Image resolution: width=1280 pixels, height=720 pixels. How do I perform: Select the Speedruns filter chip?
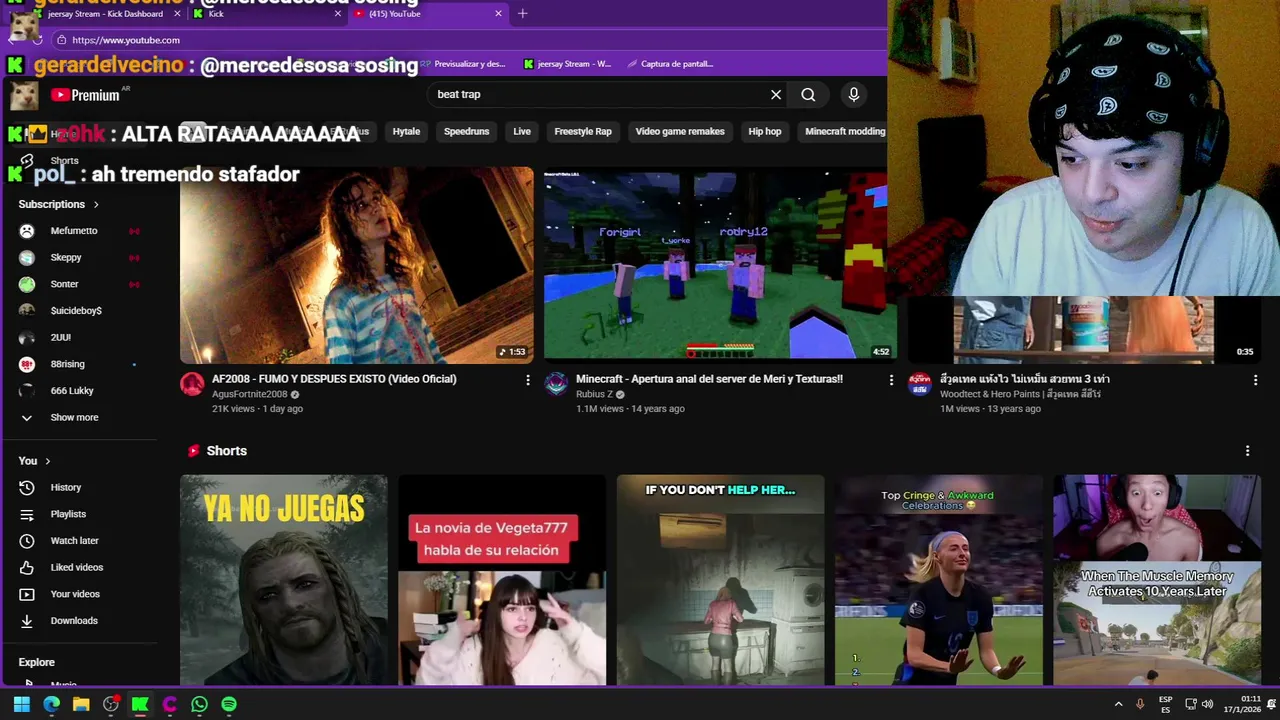466,131
